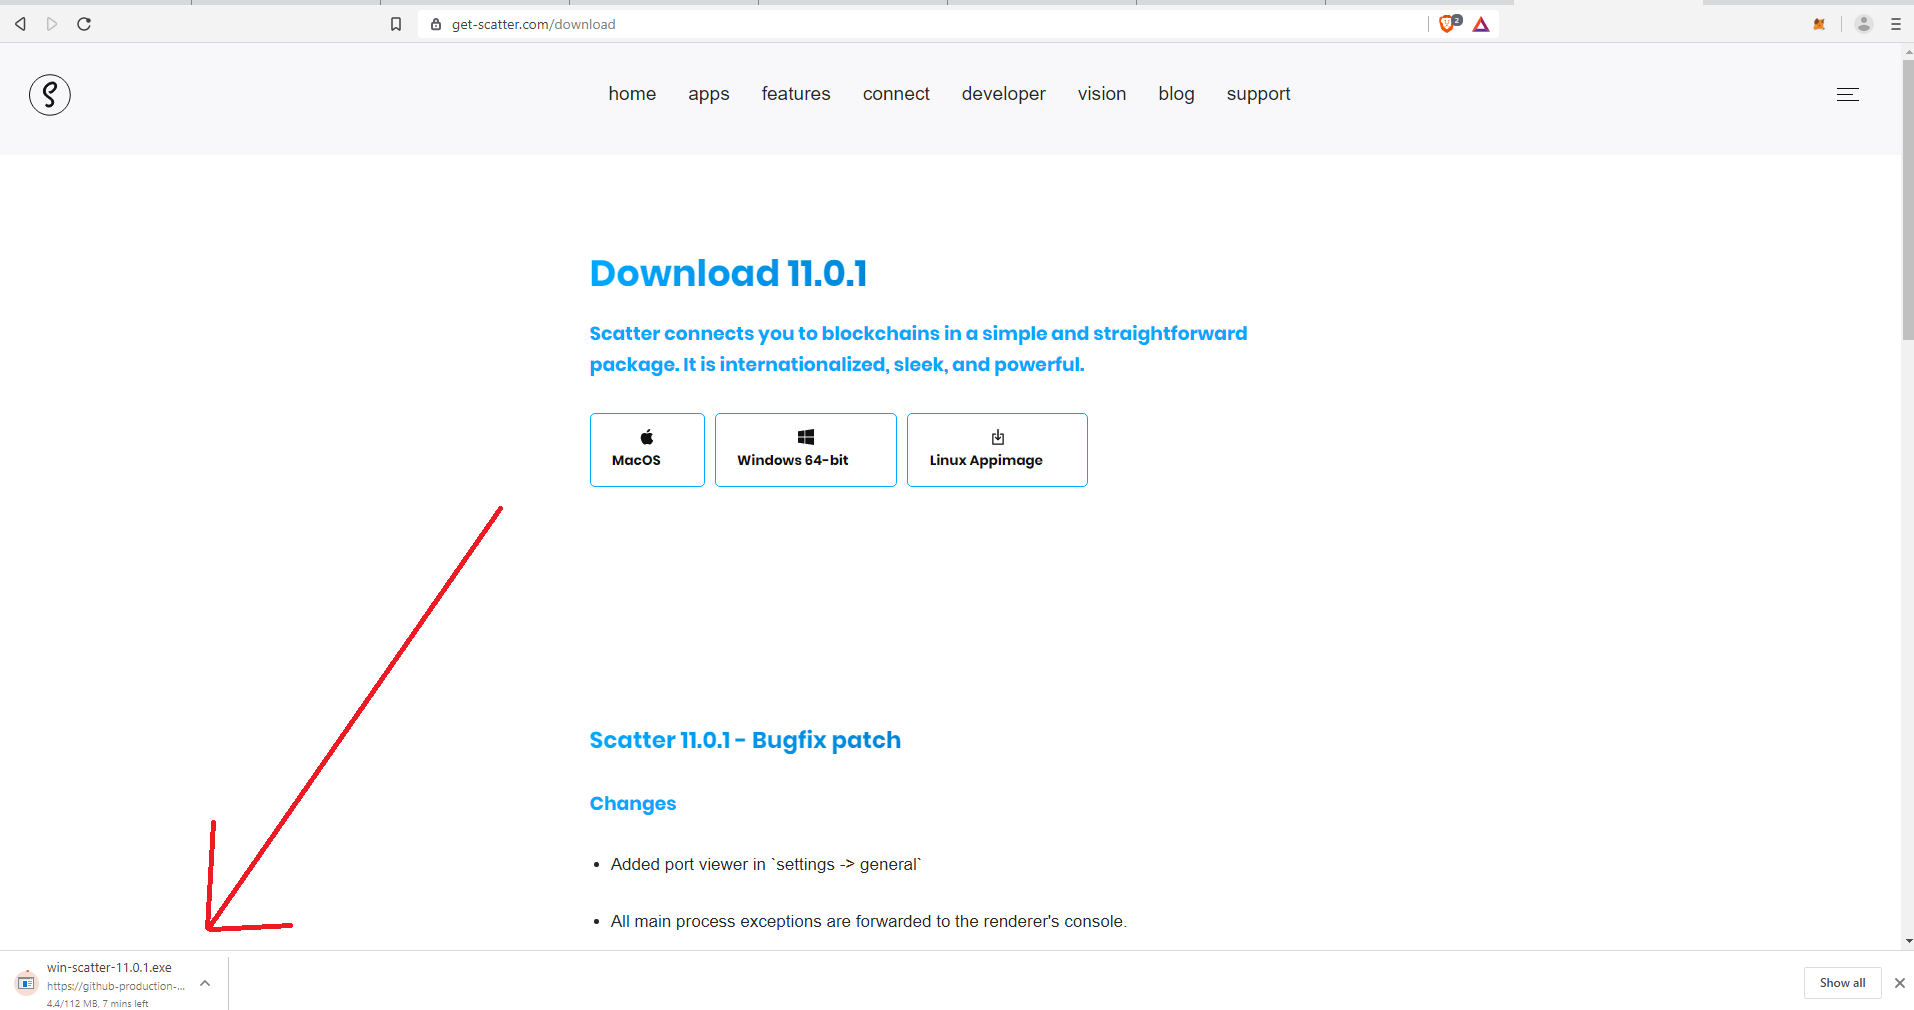This screenshot has width=1914, height=1010.
Task: Click the Download 11.0.1 heading
Action: [x=729, y=273]
